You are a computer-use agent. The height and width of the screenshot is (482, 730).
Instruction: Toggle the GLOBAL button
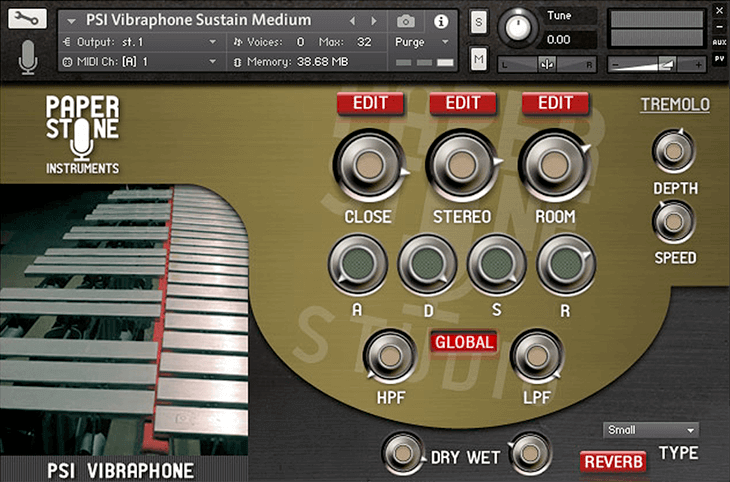[x=464, y=343]
